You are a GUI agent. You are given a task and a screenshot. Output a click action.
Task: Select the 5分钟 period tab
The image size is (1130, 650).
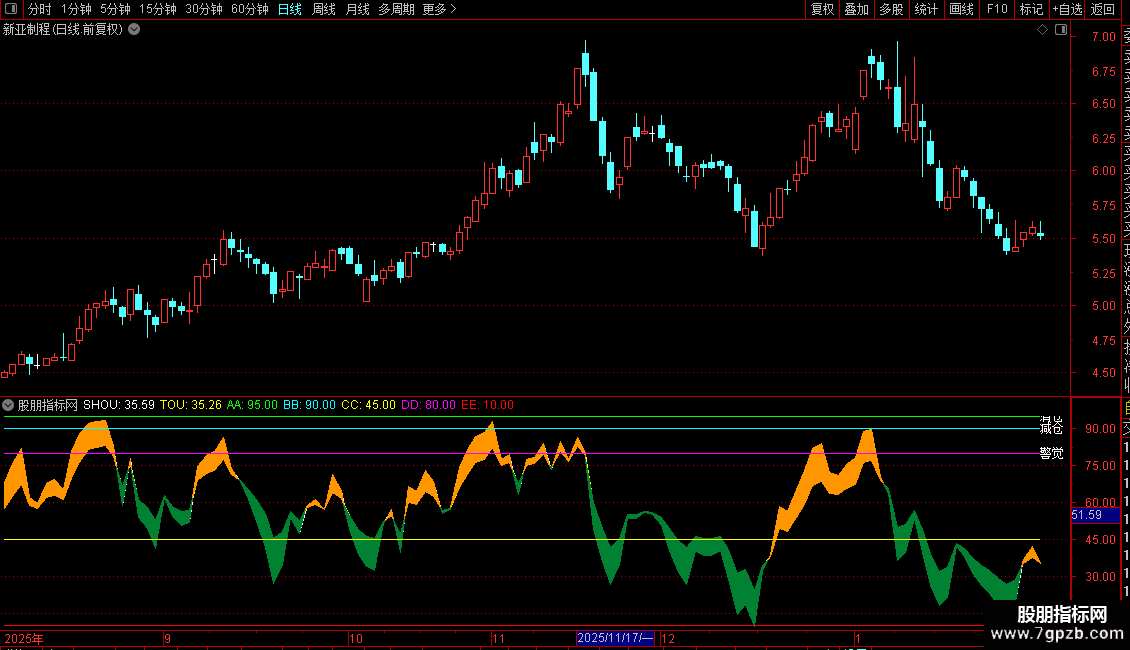(x=115, y=9)
